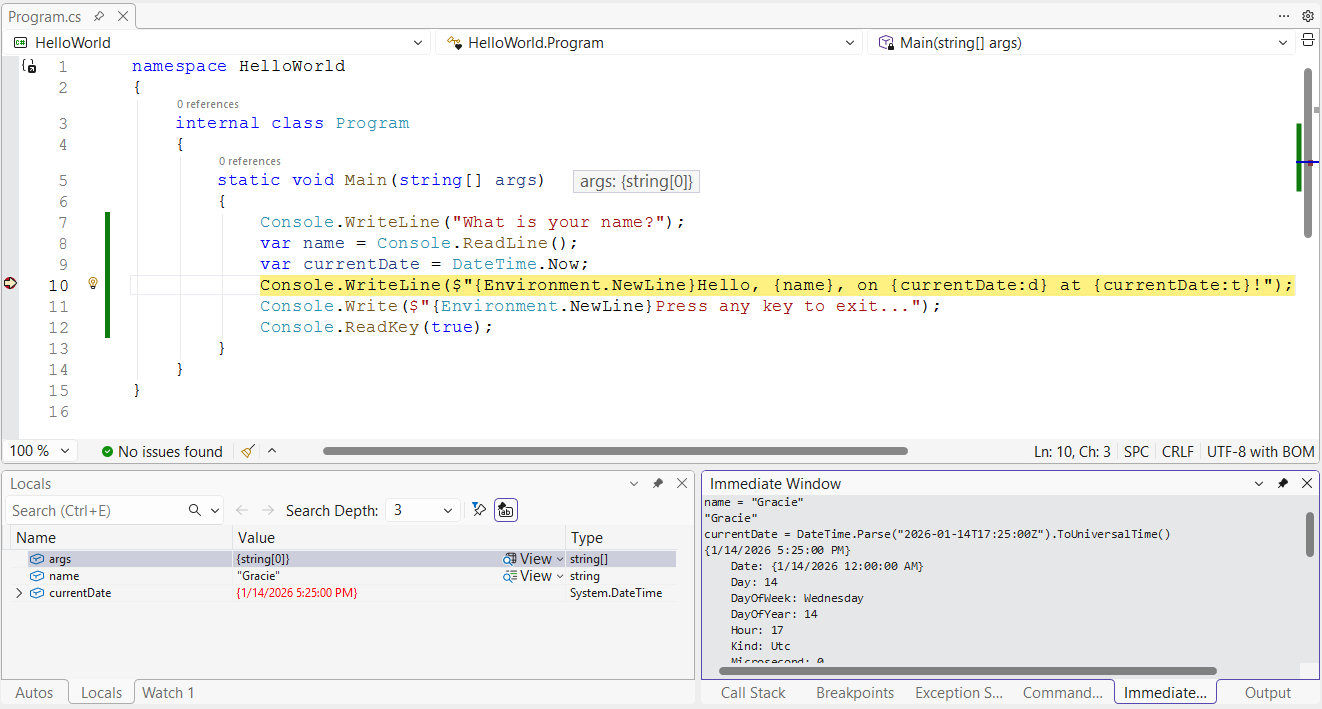Open Quick Actions lightbulb on line 10
The image size is (1322, 709).
[92, 284]
